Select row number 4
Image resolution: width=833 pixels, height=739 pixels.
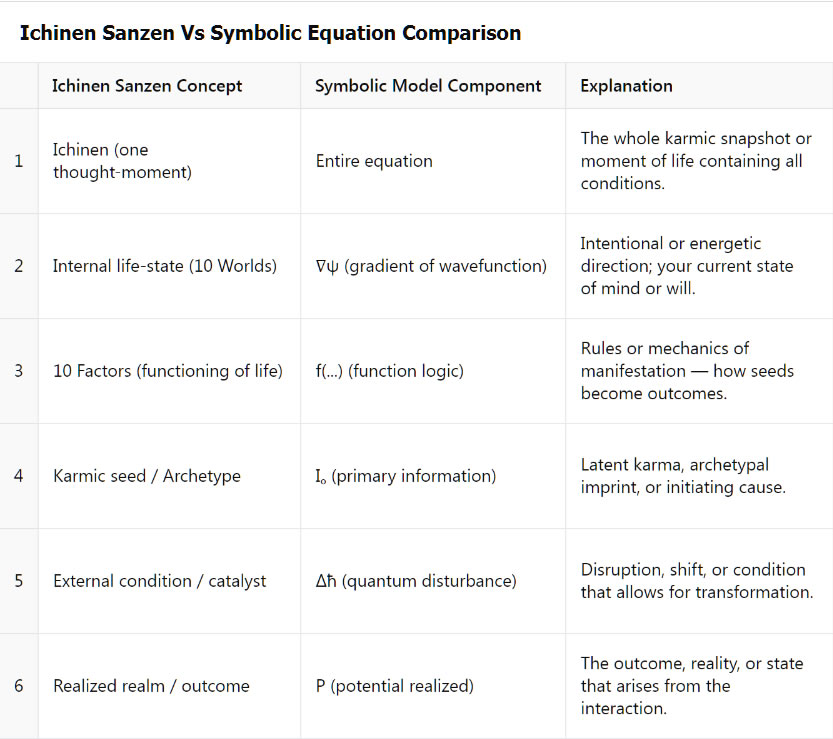click(19, 476)
